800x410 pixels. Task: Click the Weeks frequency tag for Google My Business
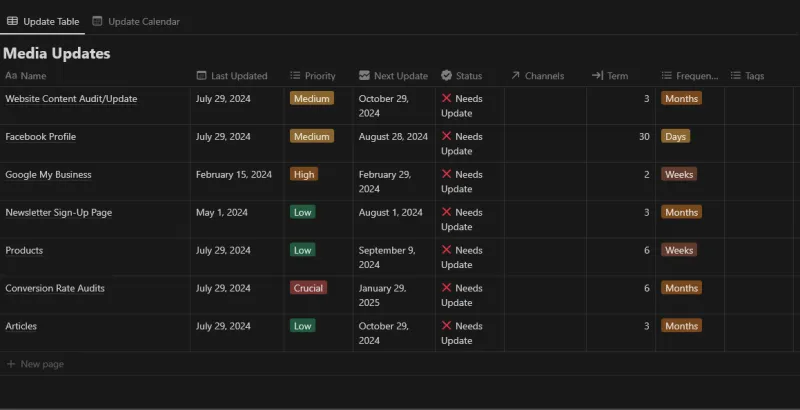click(679, 174)
